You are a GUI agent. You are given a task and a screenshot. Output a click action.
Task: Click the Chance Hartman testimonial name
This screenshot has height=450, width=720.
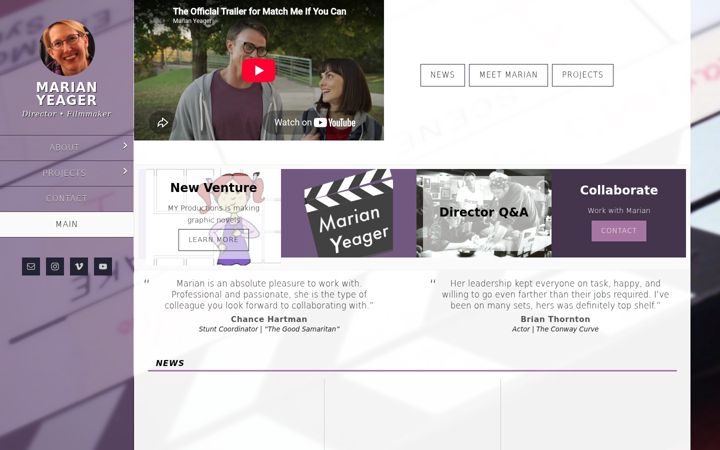pos(269,319)
